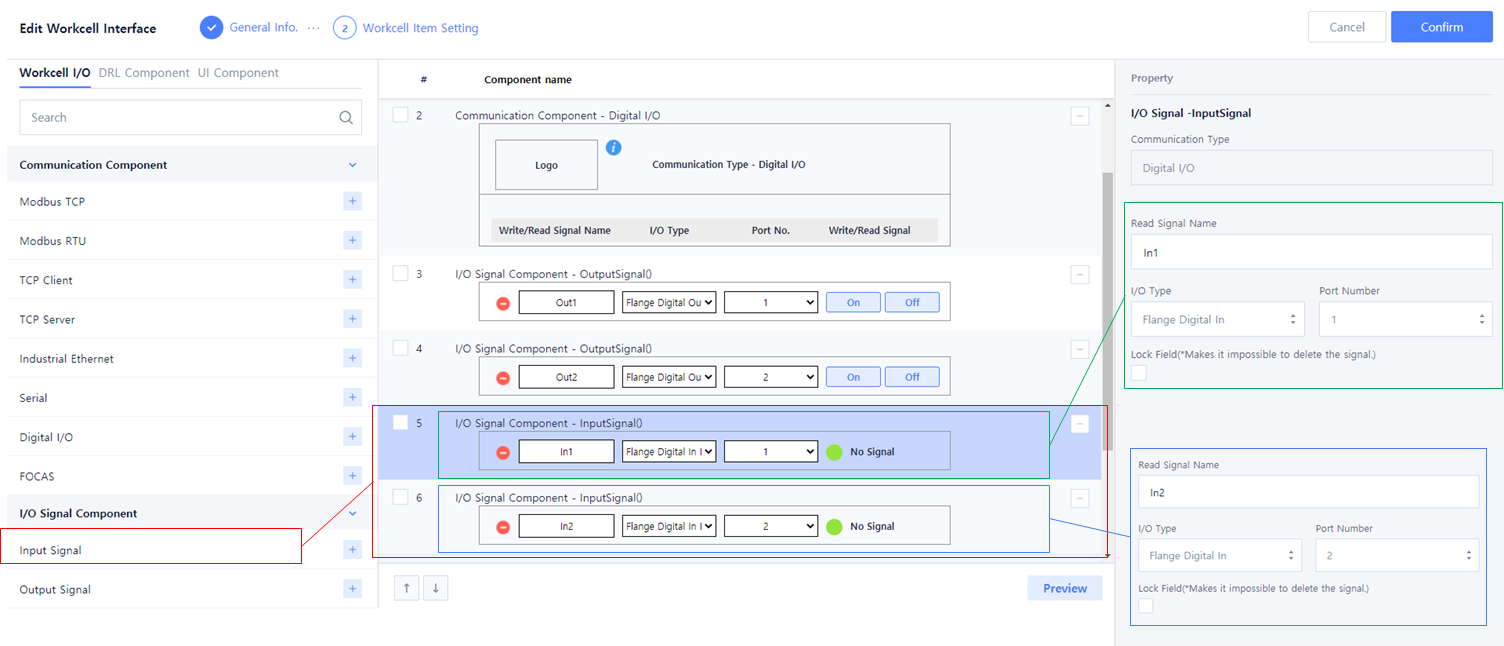Open the Flange Digital Out dropdown for Out2
The height and width of the screenshot is (646, 1504).
[x=669, y=377]
